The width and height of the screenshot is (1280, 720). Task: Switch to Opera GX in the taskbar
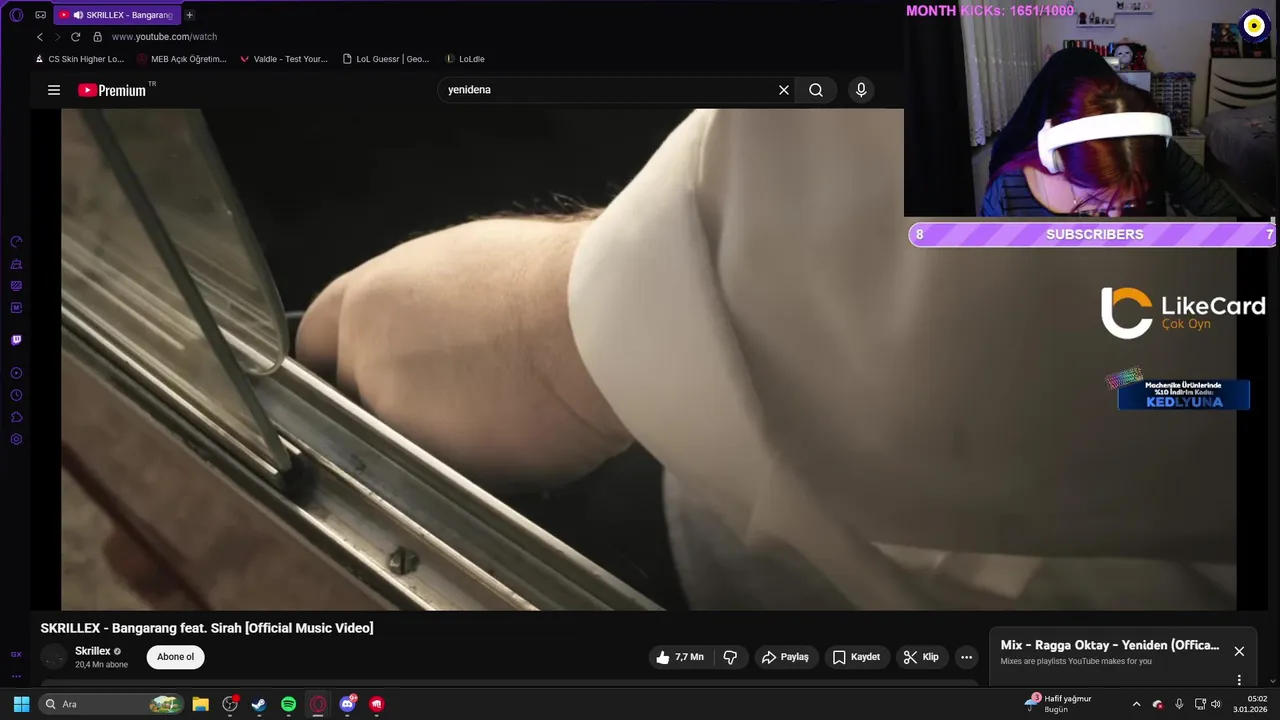tap(318, 704)
